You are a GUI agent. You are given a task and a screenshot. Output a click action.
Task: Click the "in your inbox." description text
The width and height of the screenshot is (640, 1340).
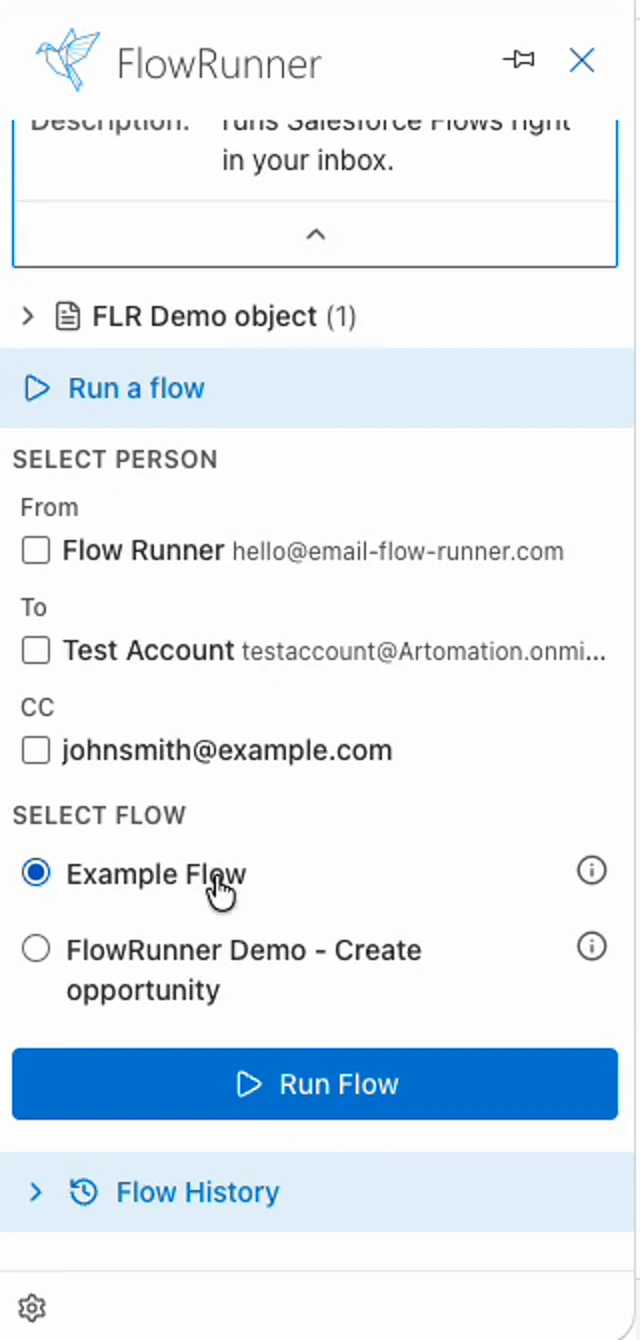(x=307, y=160)
